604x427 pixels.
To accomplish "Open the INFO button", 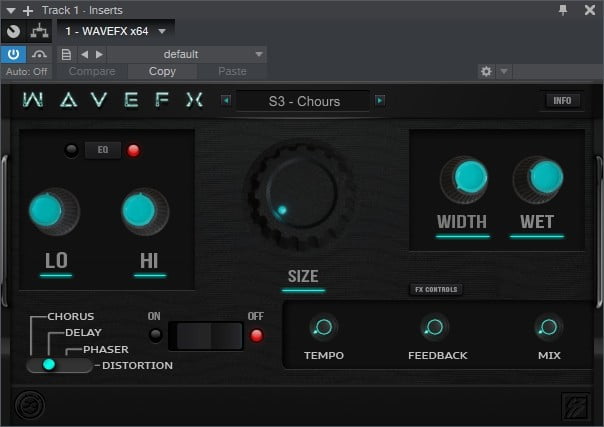I will click(x=562, y=101).
